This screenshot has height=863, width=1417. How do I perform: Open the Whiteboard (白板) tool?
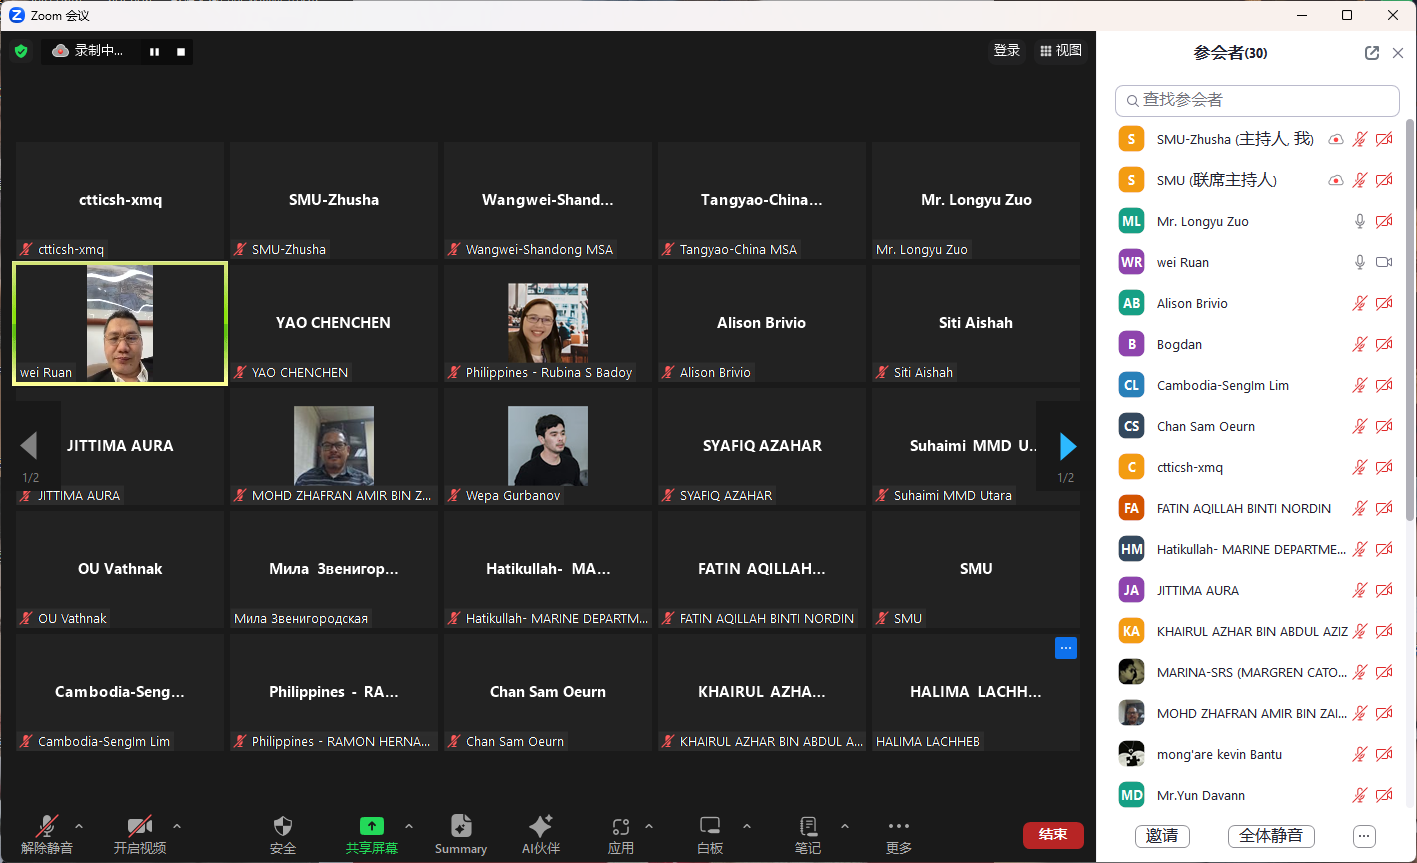click(710, 826)
